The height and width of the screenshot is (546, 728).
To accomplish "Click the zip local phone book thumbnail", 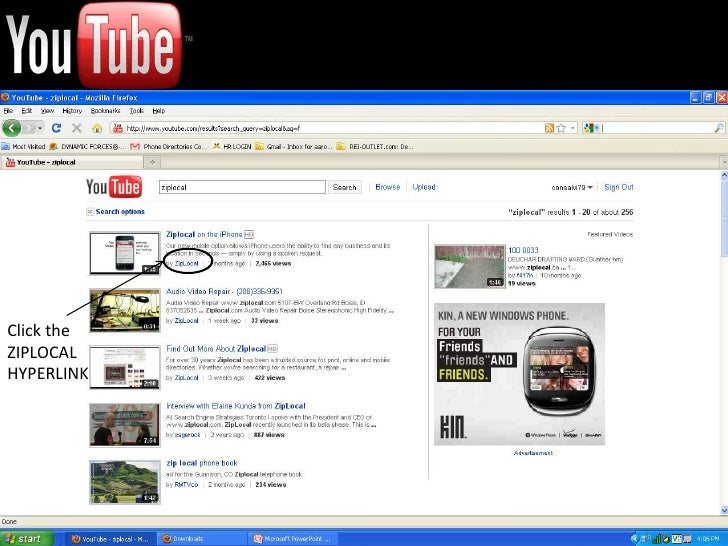I will (x=125, y=482).
